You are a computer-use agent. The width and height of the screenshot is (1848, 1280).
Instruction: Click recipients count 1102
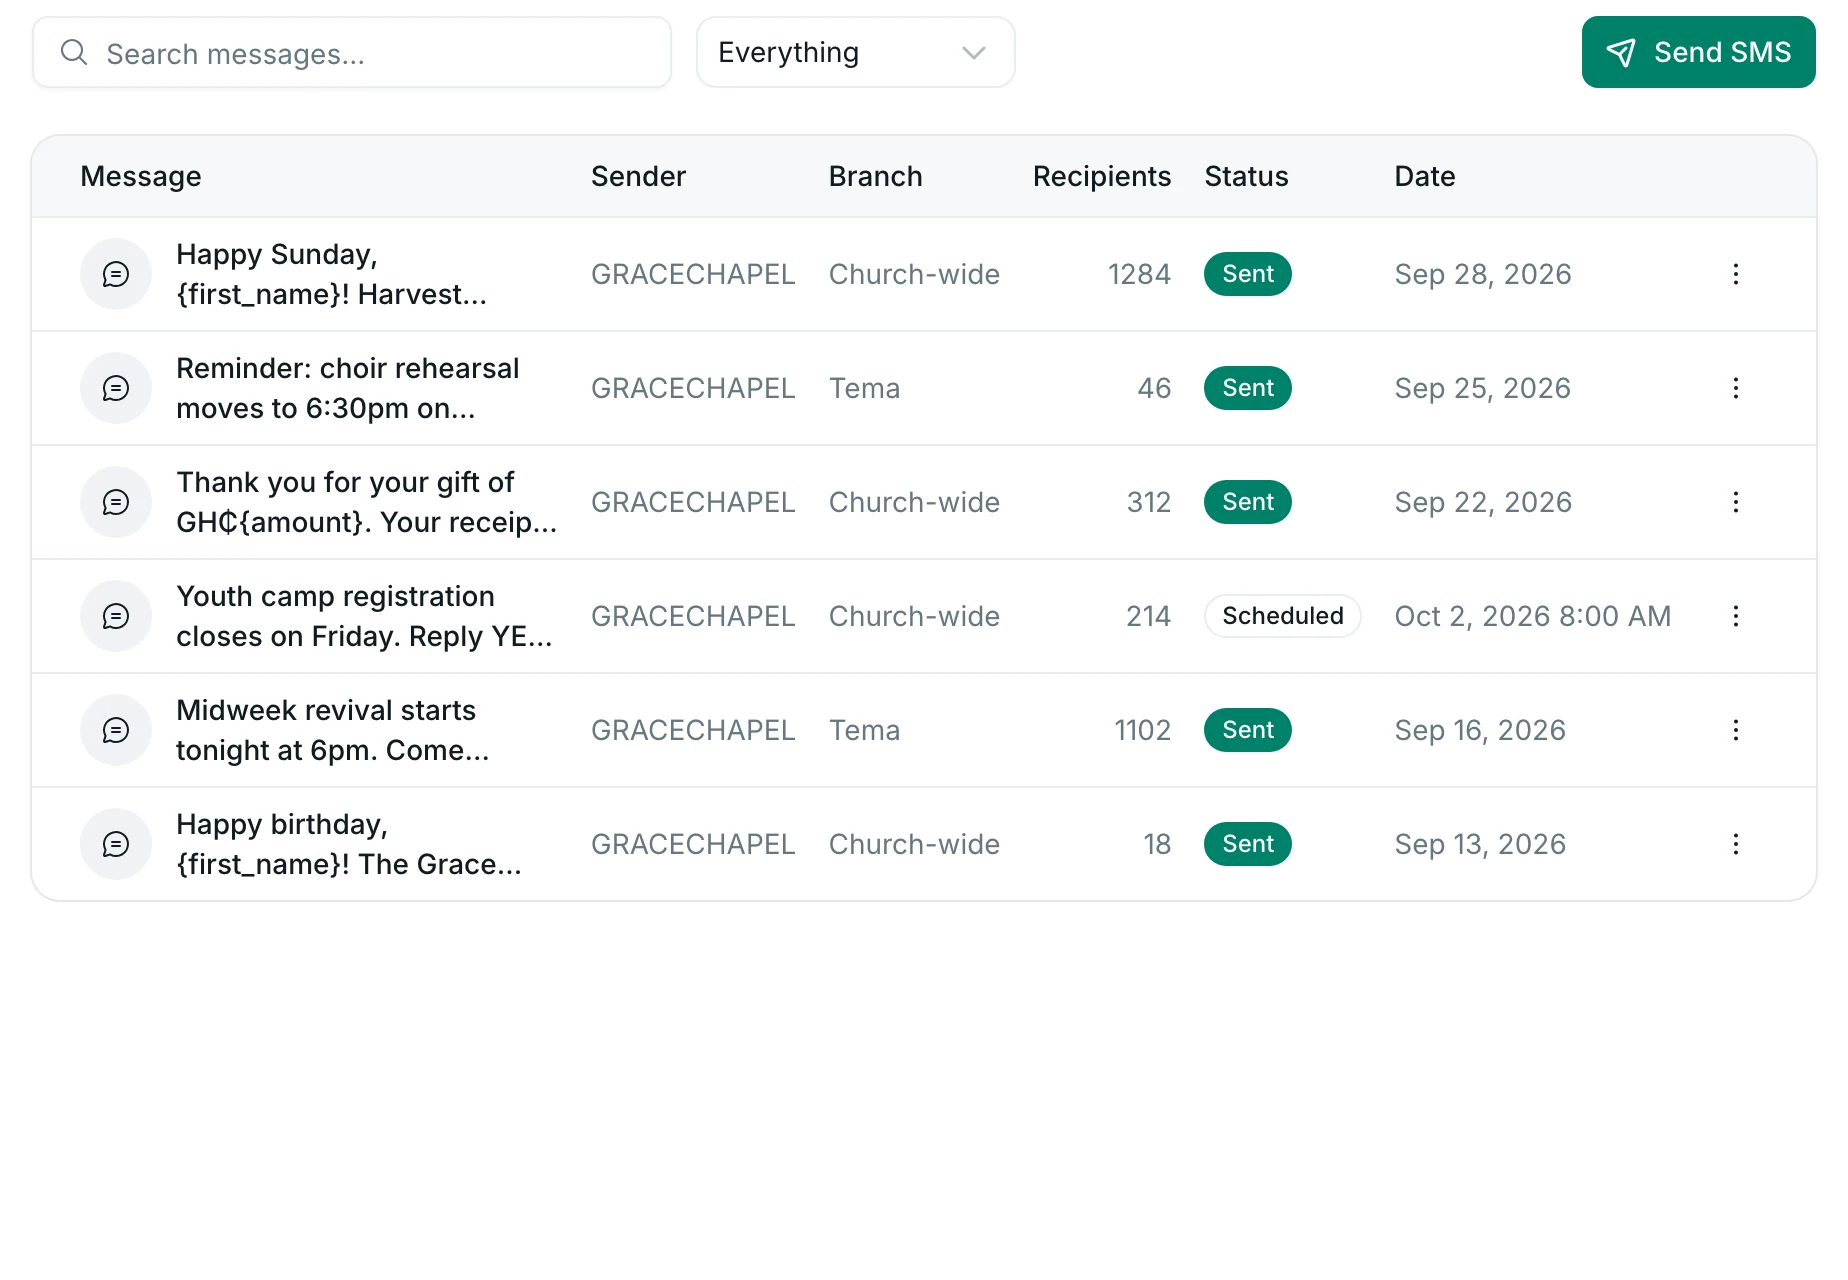coord(1142,730)
